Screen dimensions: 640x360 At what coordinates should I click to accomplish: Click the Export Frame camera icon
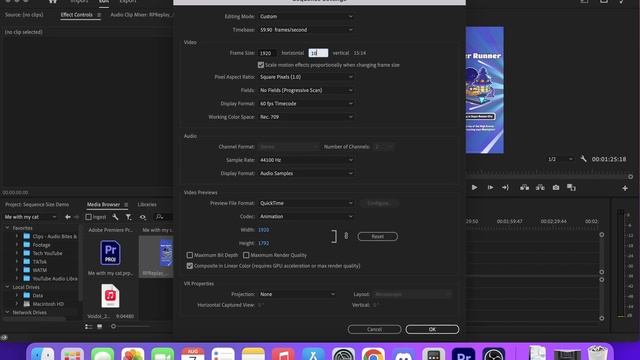556,187
